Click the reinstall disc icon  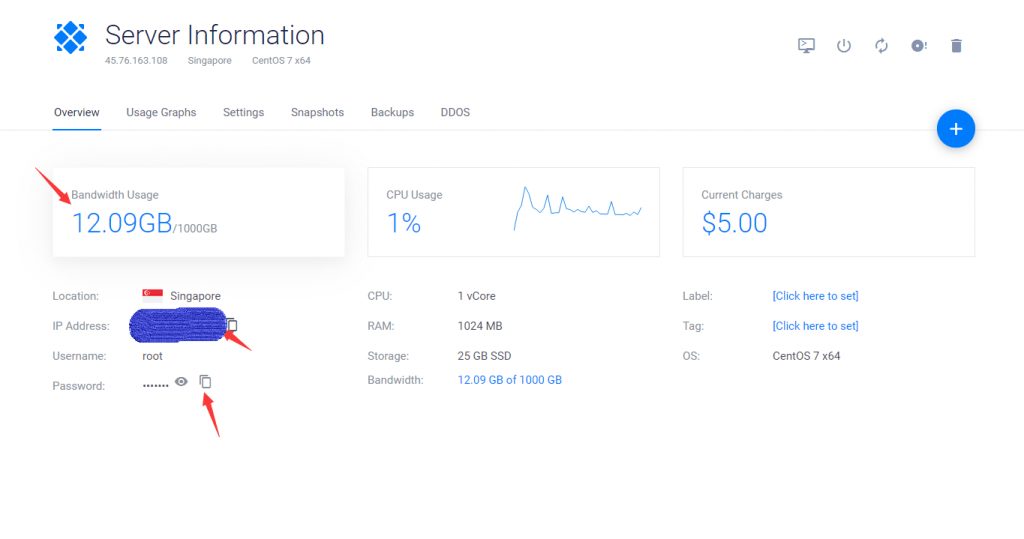919,46
